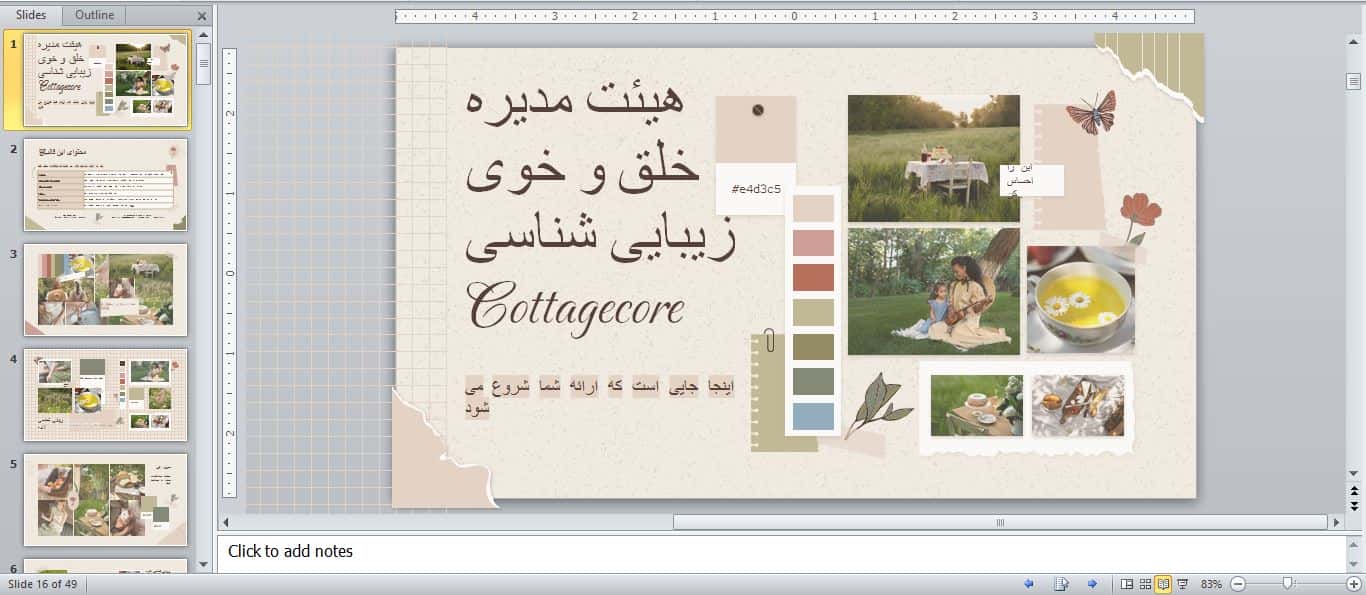Click the 'Slide 16 of 49' status text
The image size is (1366, 595).
click(43, 584)
